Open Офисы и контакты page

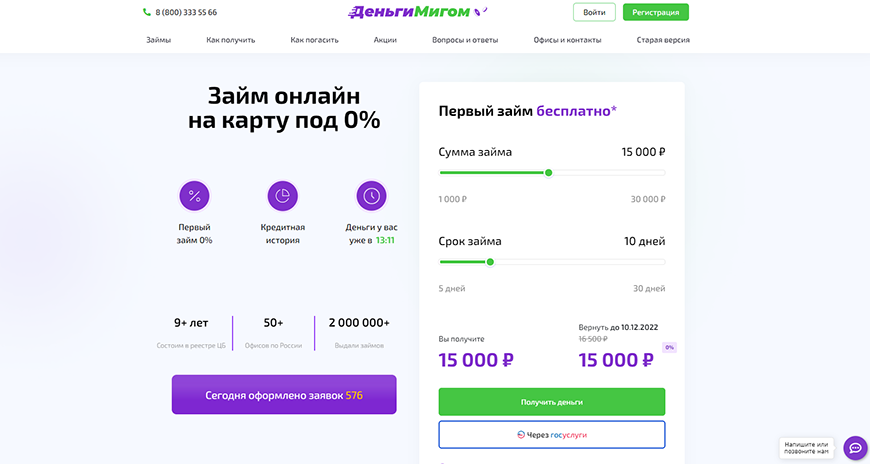pyautogui.click(x=567, y=40)
